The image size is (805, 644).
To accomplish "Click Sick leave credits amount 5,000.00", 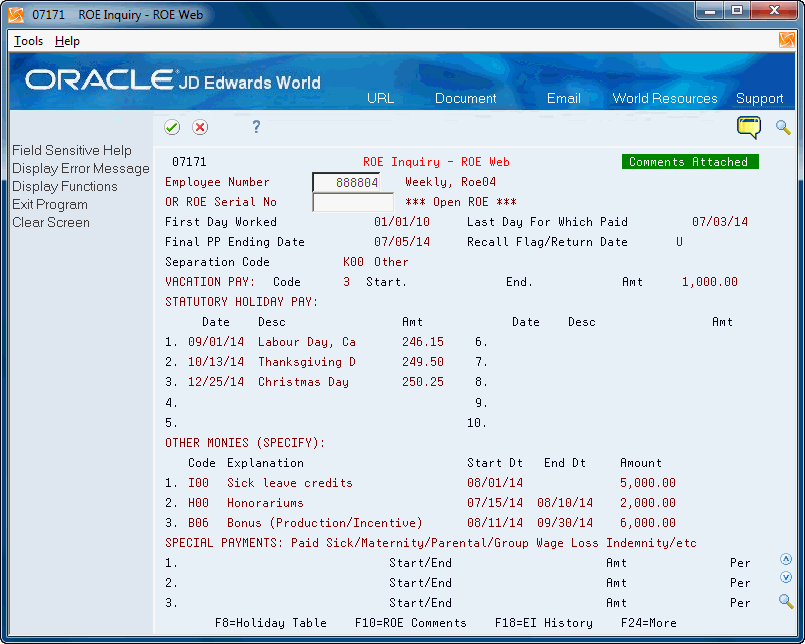I will pos(648,483).
